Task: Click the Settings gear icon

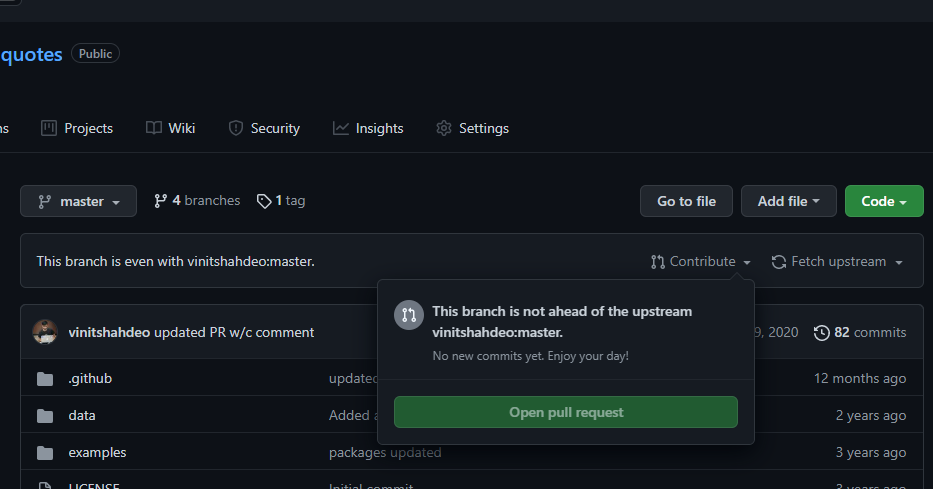Action: [x=444, y=128]
